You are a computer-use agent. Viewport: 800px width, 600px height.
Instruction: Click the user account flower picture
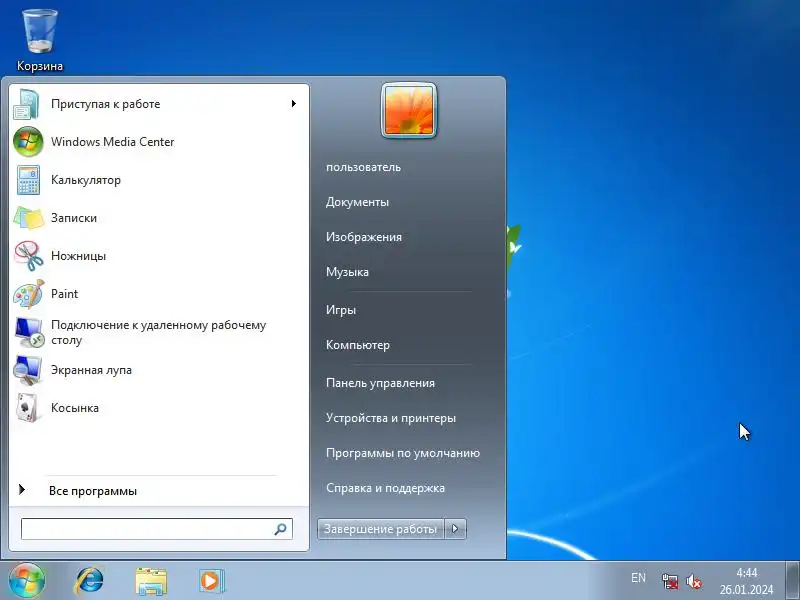tap(409, 110)
